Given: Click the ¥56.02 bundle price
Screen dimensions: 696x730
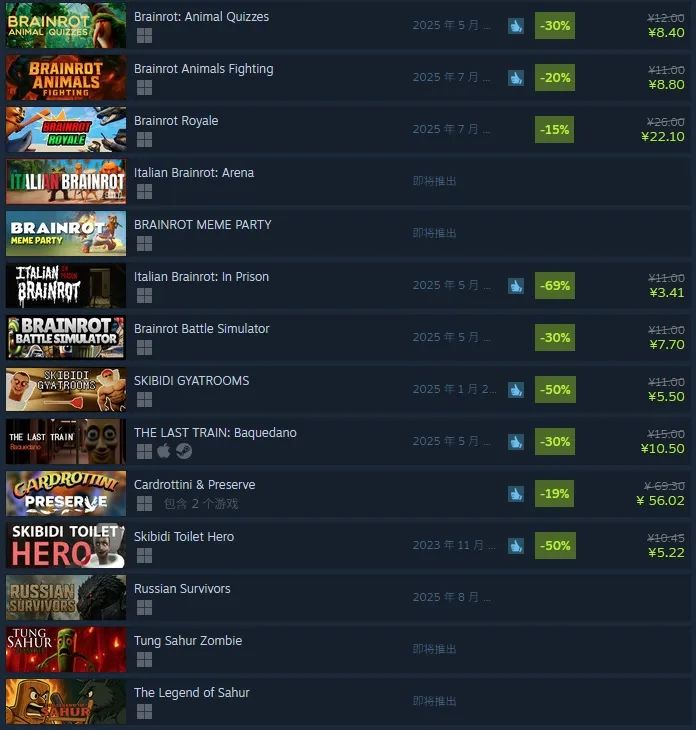Looking at the screenshot, I should [x=661, y=501].
